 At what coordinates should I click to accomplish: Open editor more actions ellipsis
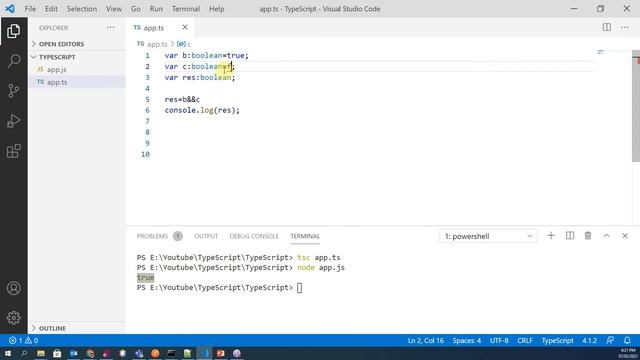(x=625, y=27)
